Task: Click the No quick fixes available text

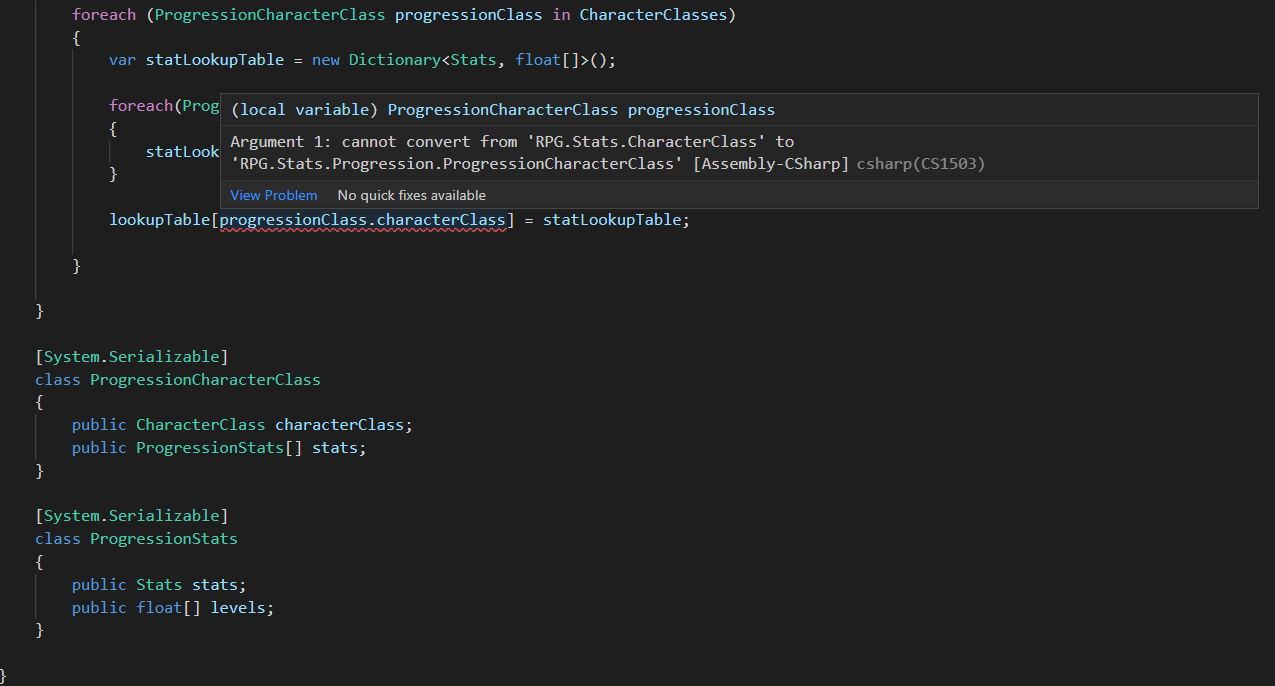Action: point(412,195)
